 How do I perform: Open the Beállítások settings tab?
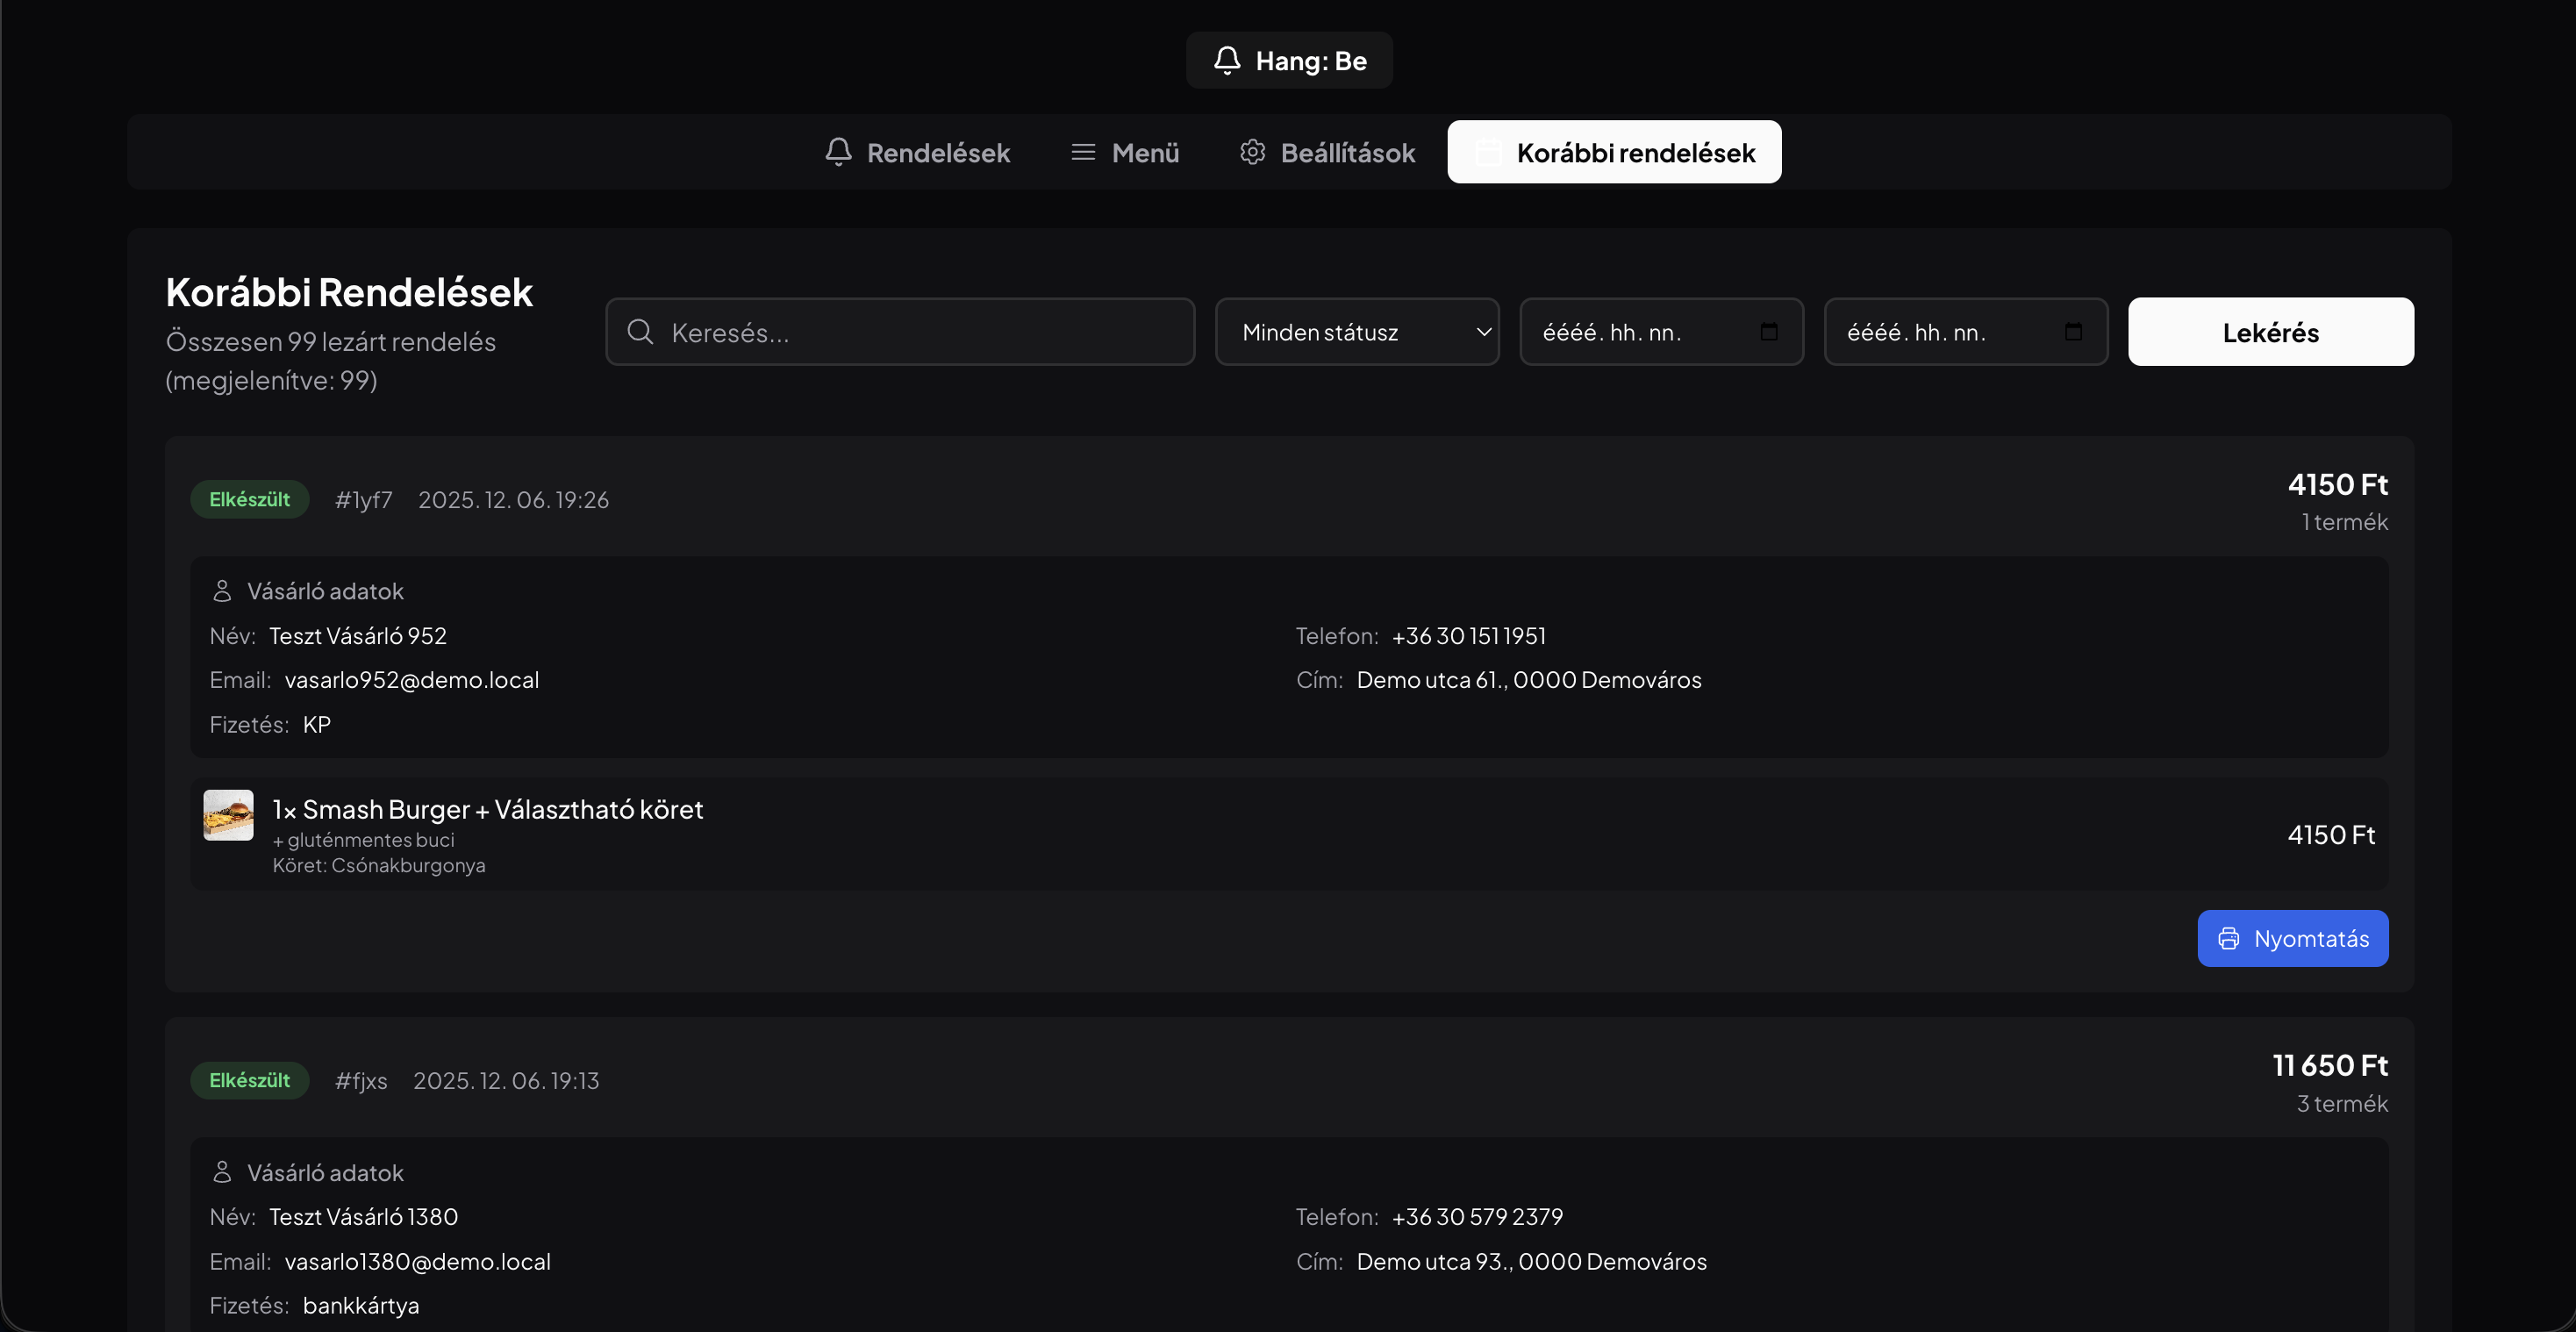click(x=1328, y=152)
